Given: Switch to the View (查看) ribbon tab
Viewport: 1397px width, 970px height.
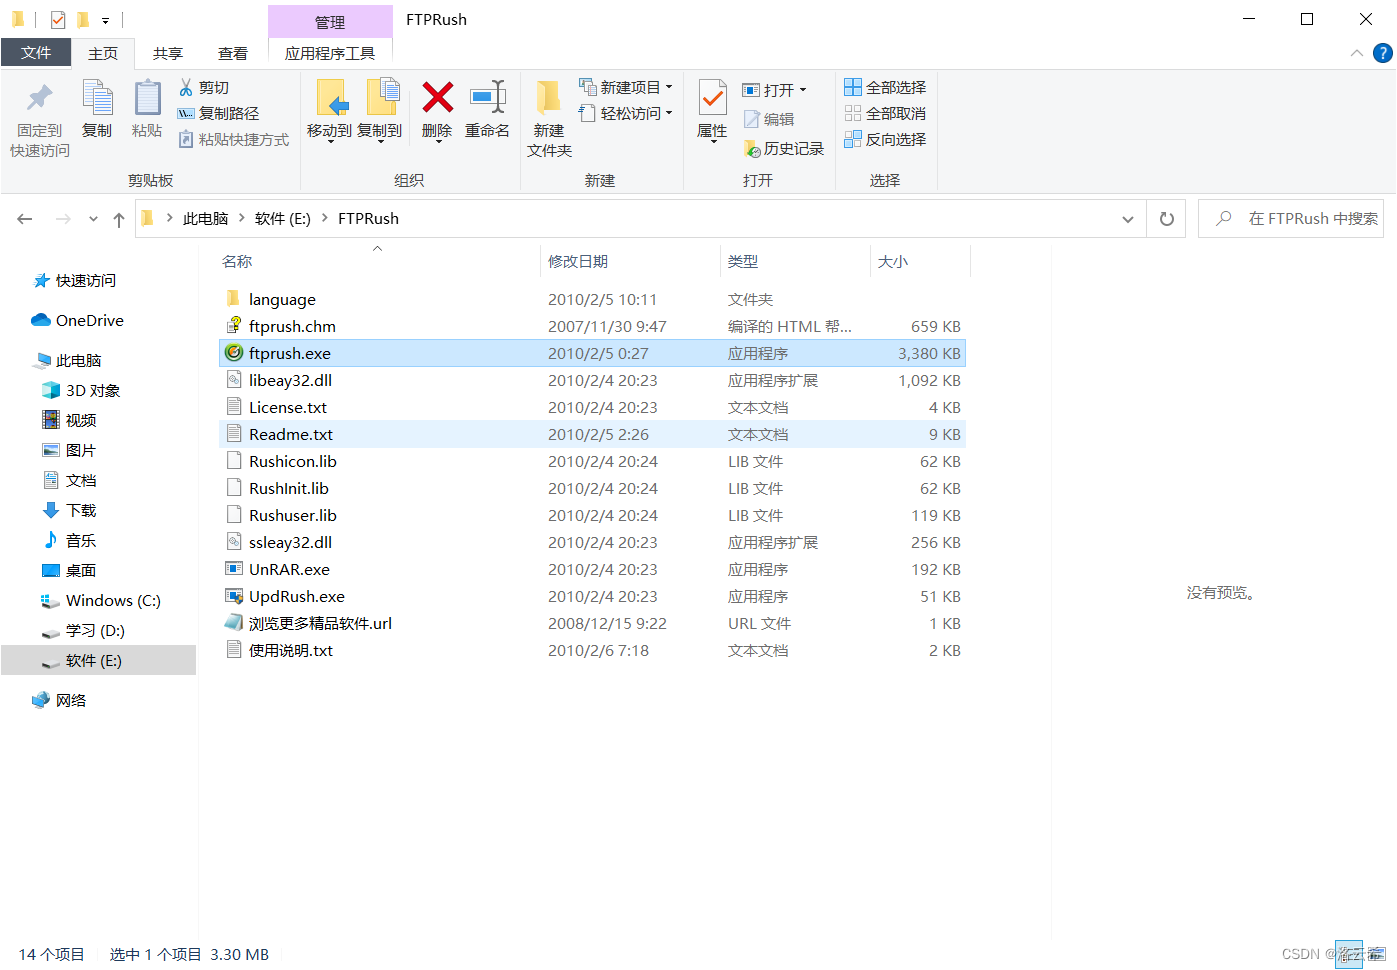Looking at the screenshot, I should pyautogui.click(x=233, y=54).
